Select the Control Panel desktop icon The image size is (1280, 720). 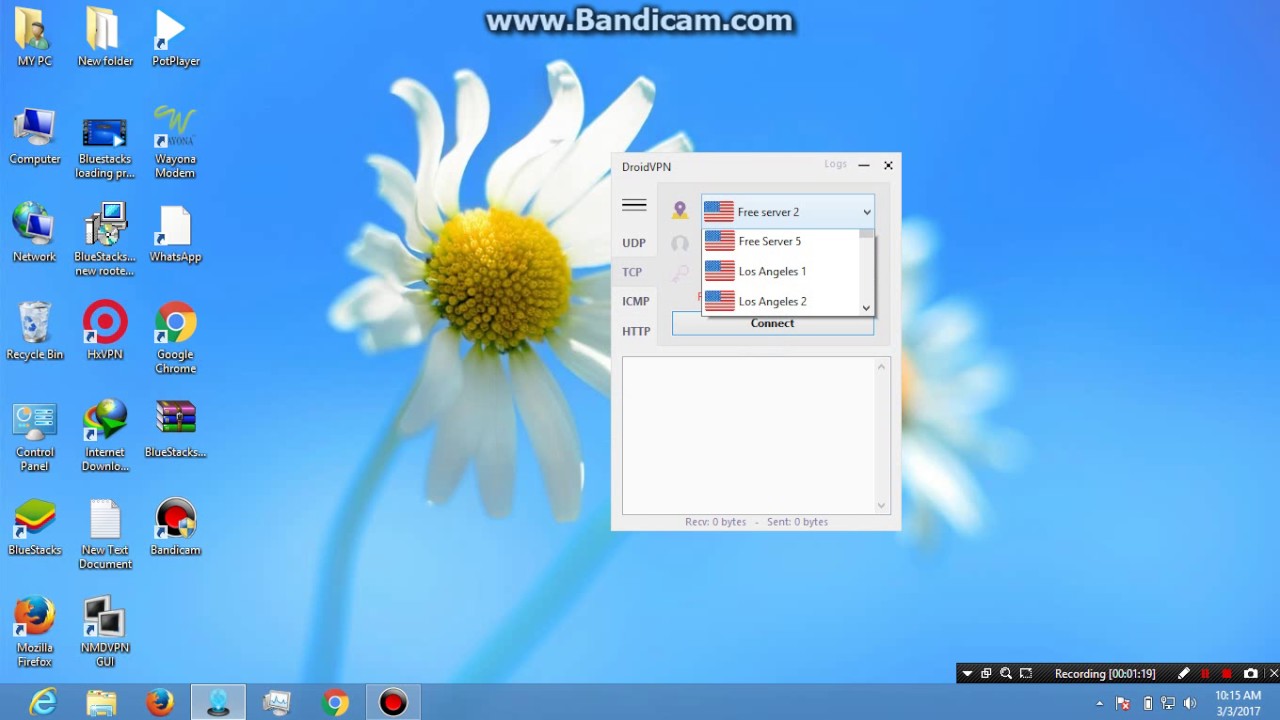point(34,437)
